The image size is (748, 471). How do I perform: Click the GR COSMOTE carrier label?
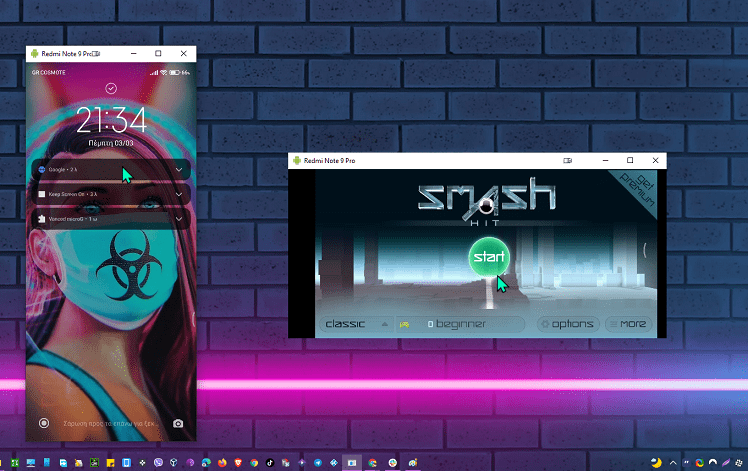tap(49, 73)
